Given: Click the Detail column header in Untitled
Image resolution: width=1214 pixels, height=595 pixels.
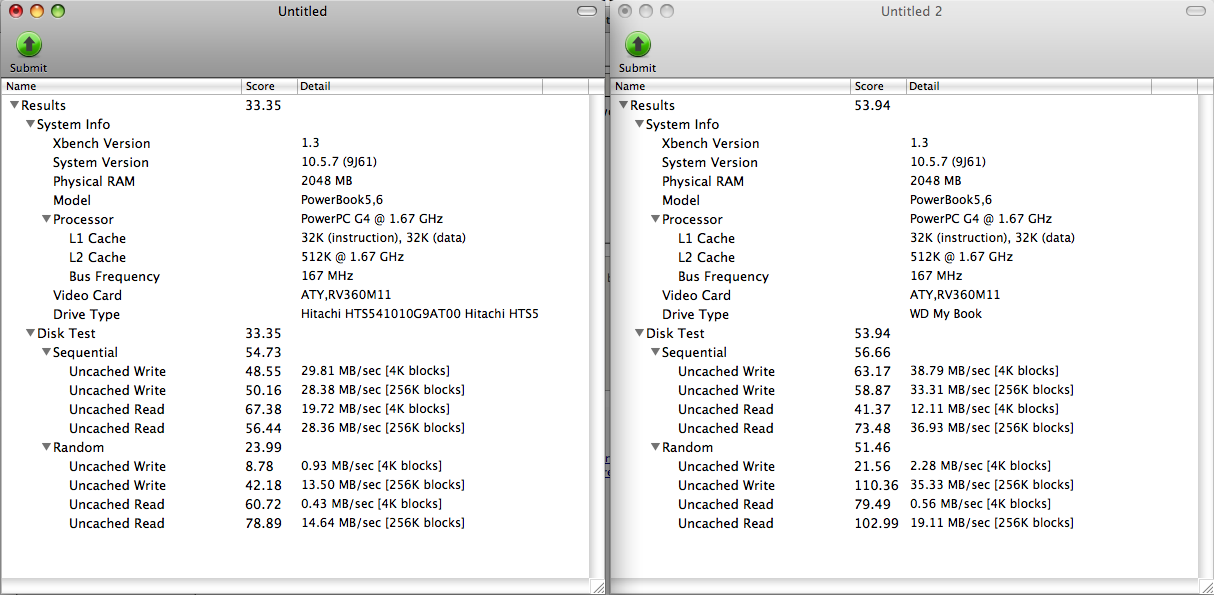Looking at the screenshot, I should [419, 86].
